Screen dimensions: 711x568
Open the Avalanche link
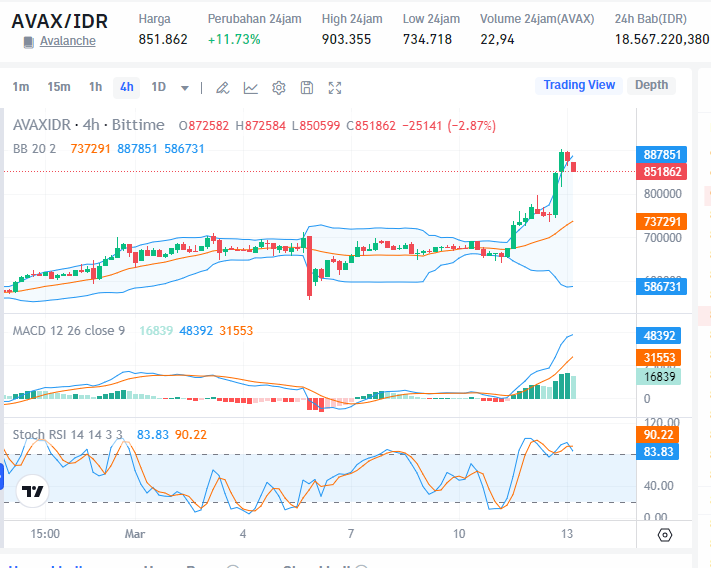(68, 41)
